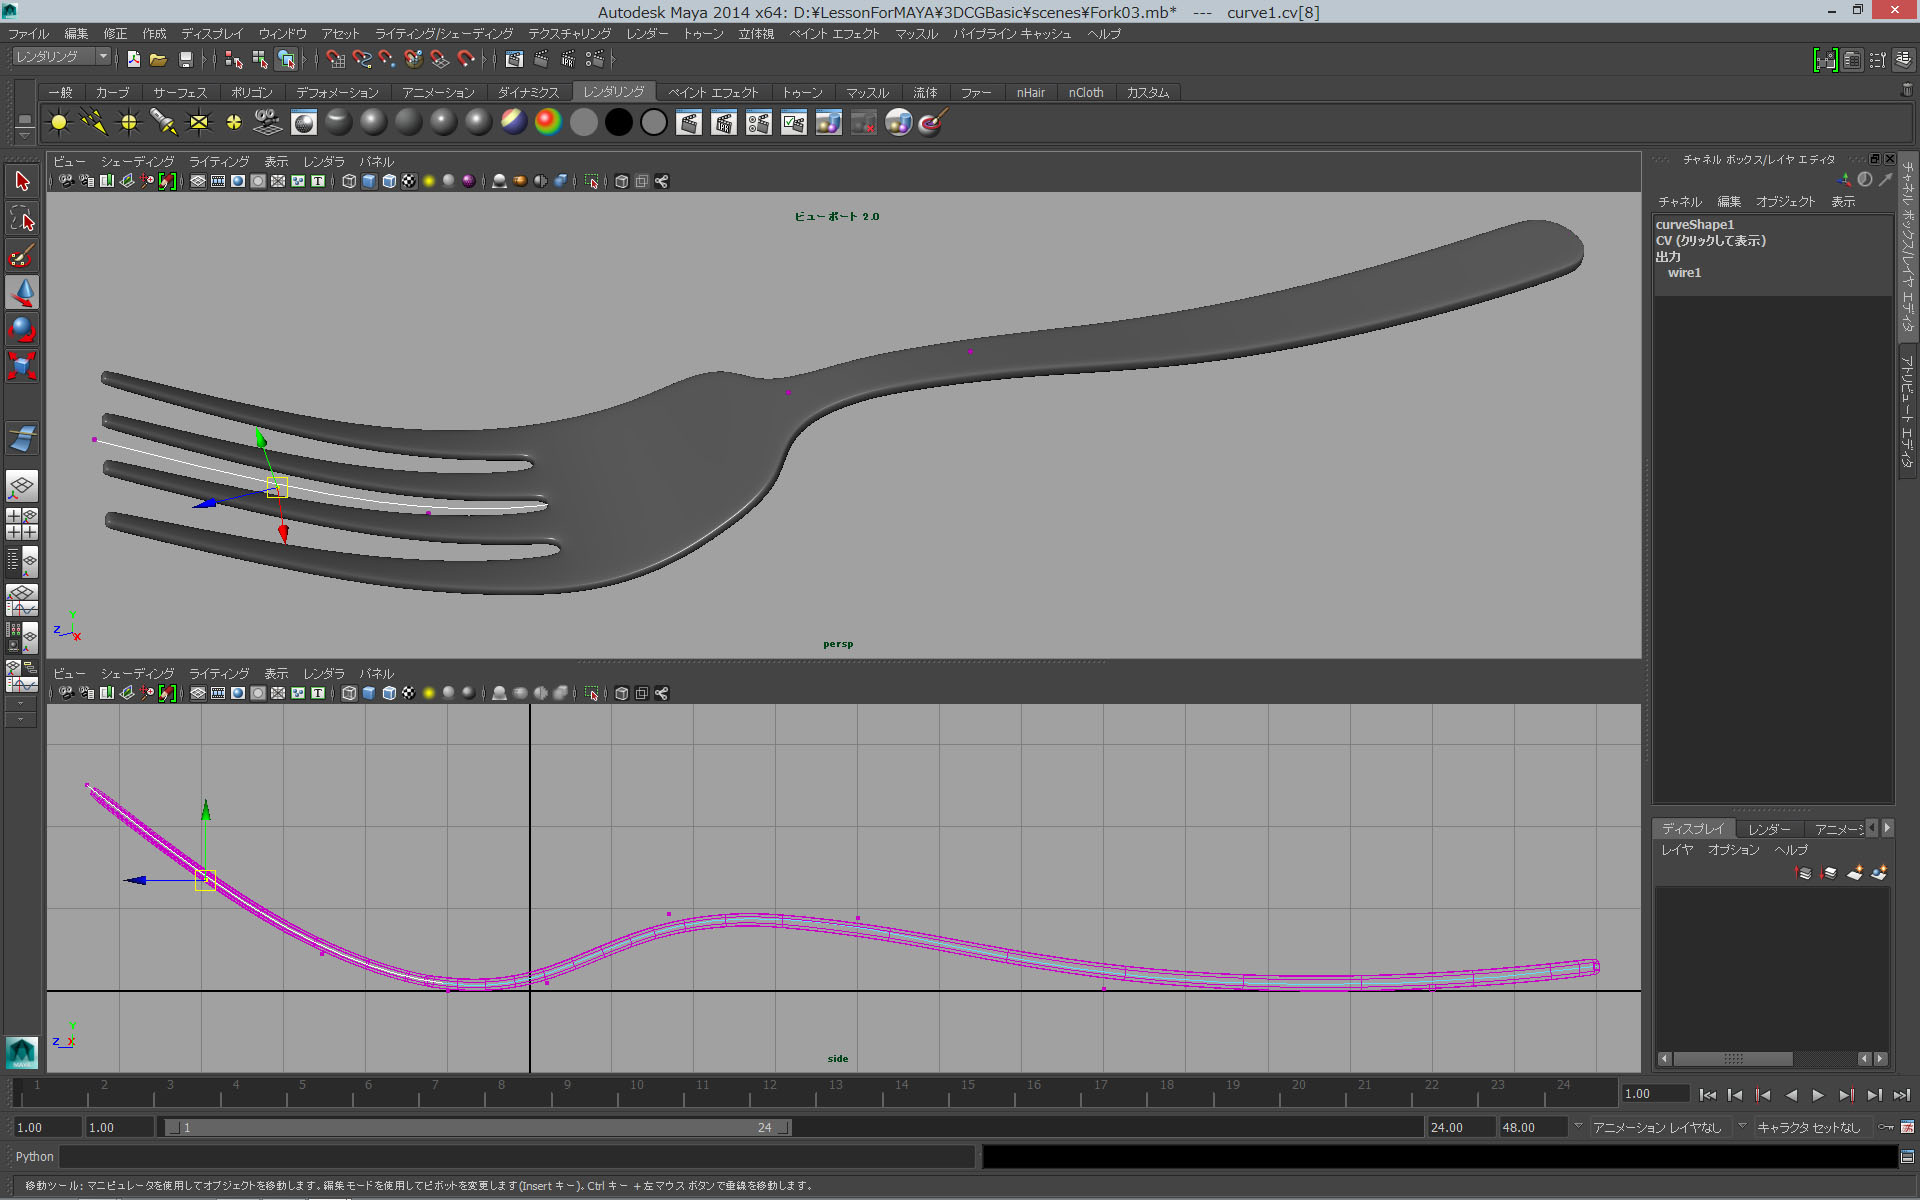
Task: Toggle textured display mode in the viewport bar
Action: tap(408, 181)
